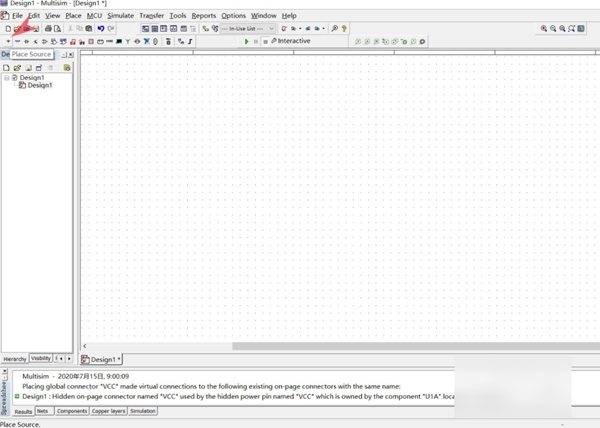Screen dimensions: 600x428
Task: Click the Run simulation green play button
Action: pos(247,41)
